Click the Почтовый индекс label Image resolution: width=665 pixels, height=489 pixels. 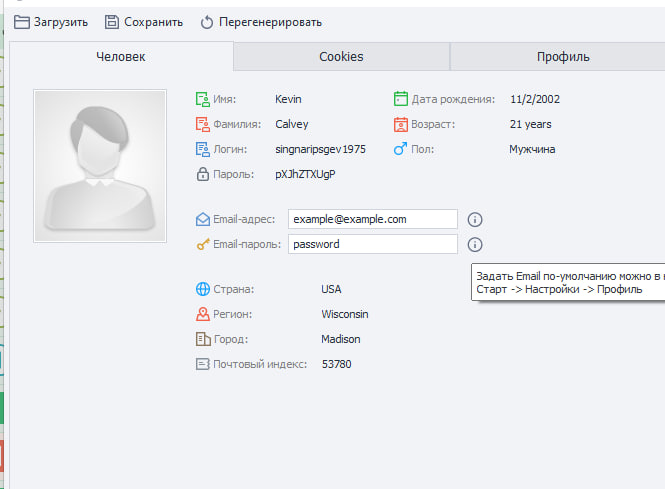point(260,364)
